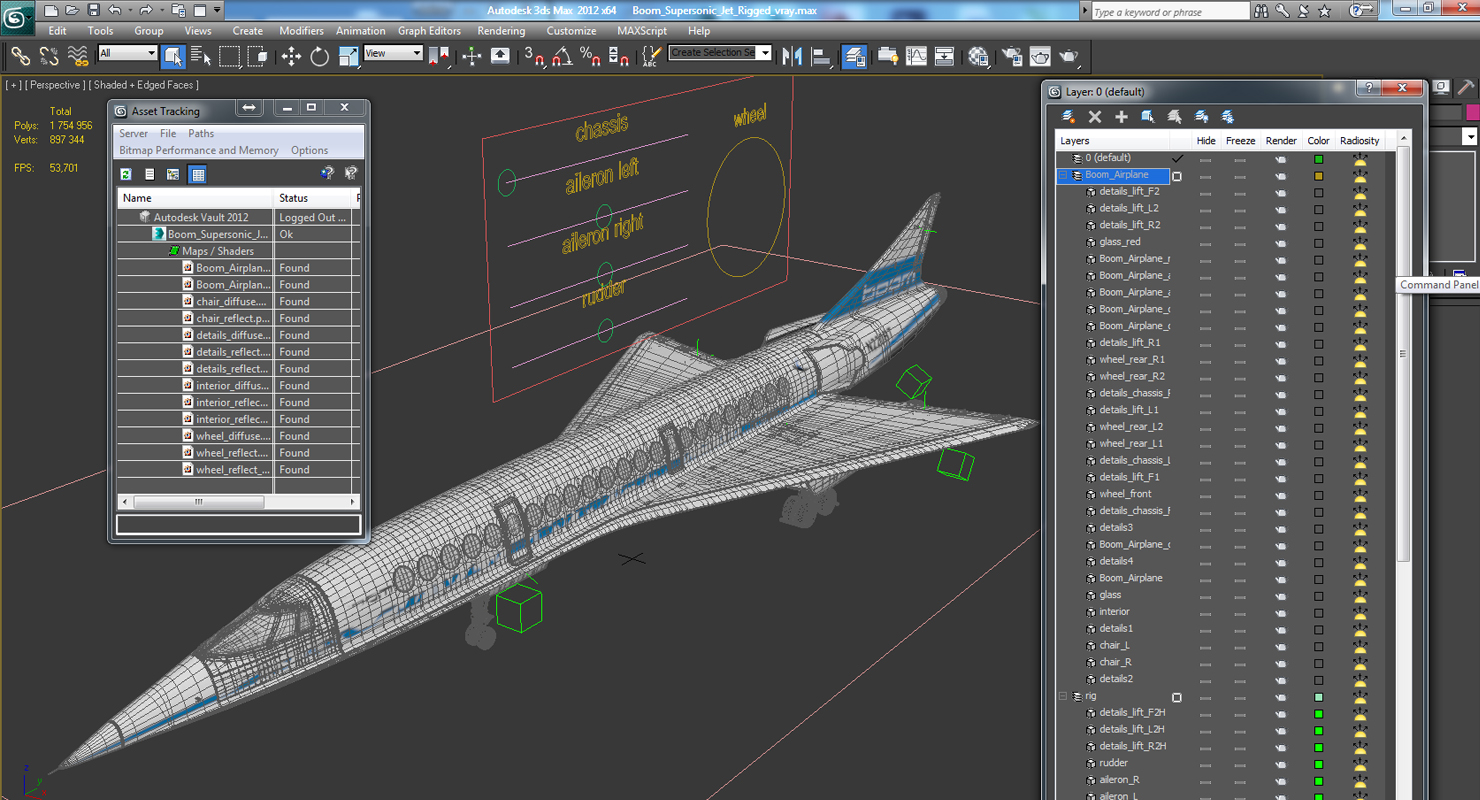Toggle Angle Snap in main toolbar
This screenshot has height=800, width=1480.
point(562,56)
